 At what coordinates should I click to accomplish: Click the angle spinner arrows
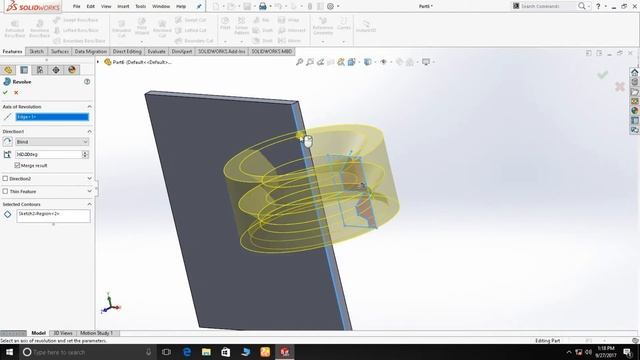coord(85,154)
